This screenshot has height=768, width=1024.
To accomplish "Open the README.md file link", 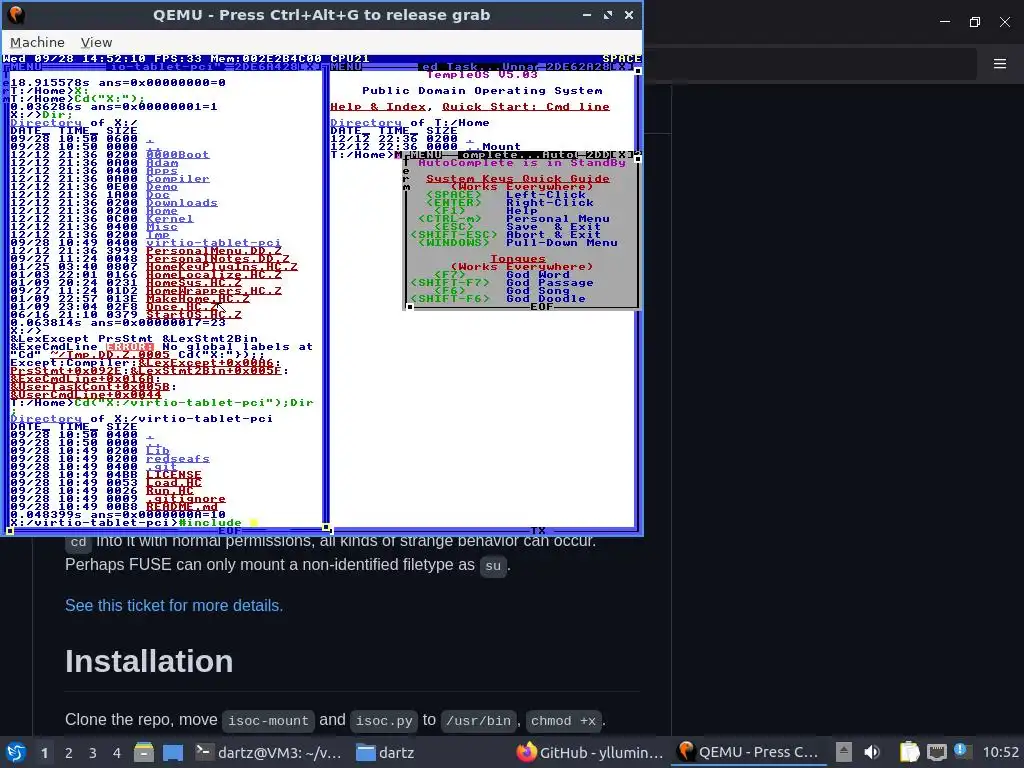I will pyautogui.click(x=182, y=507).
